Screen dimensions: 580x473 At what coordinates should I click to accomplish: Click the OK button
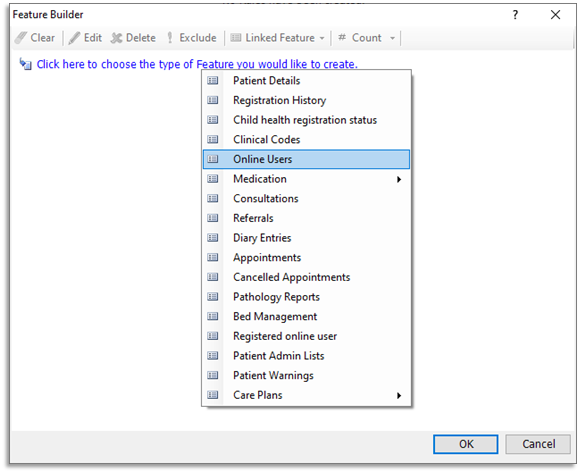pyautogui.click(x=466, y=444)
